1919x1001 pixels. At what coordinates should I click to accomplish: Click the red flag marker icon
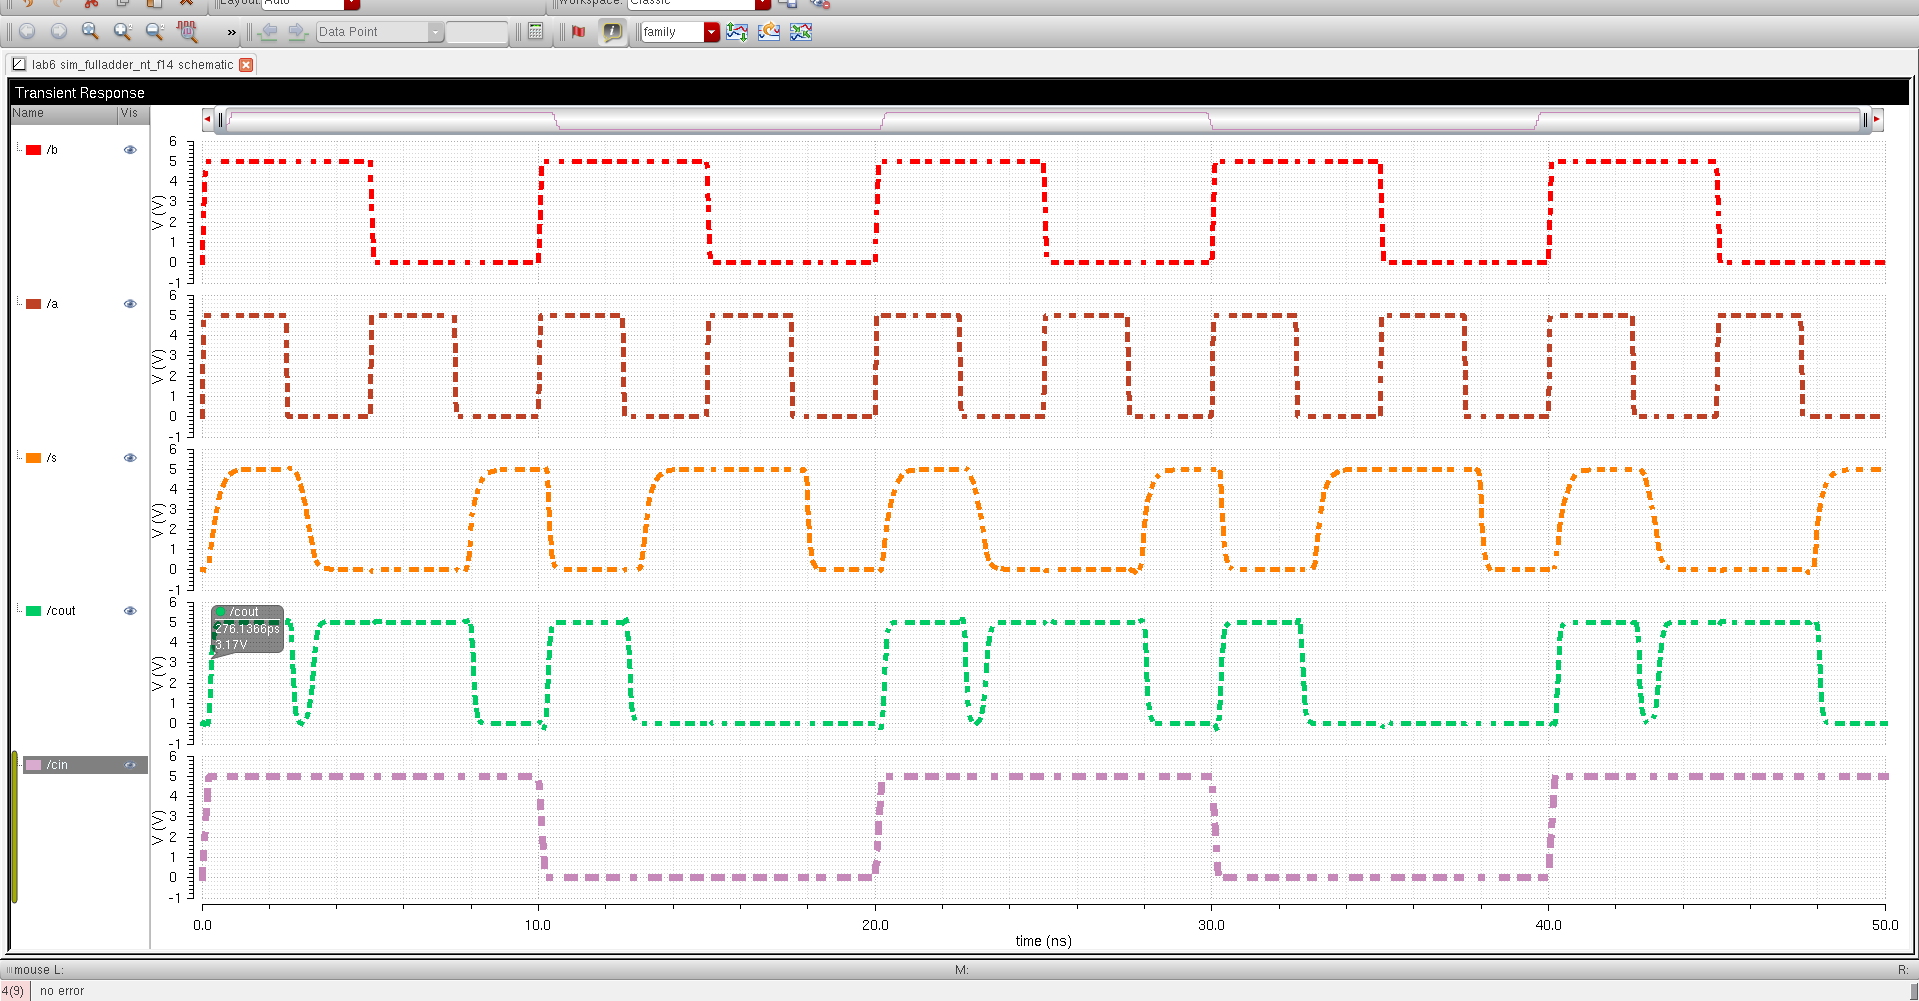(578, 32)
